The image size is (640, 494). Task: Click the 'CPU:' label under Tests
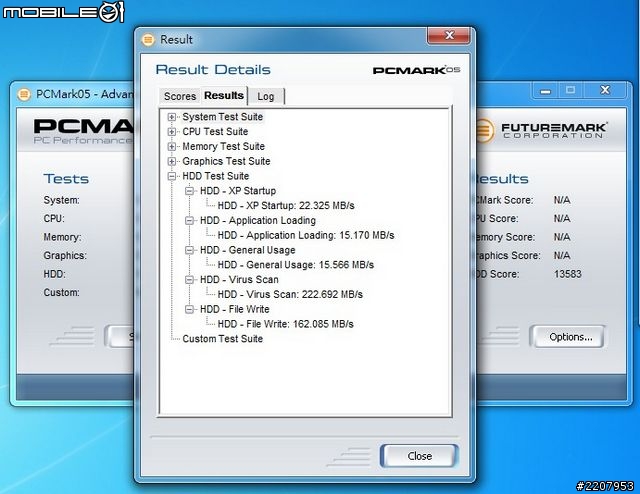tap(54, 219)
